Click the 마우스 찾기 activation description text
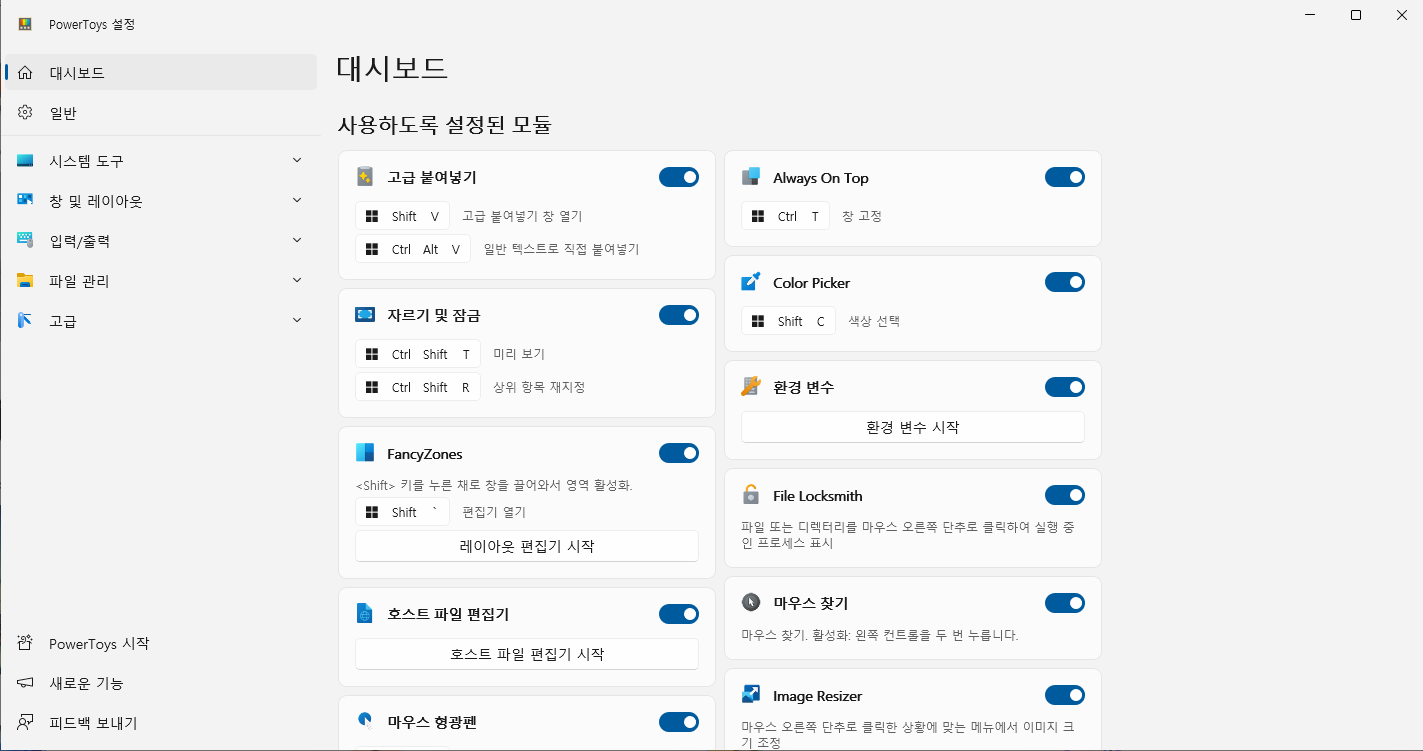 (880, 635)
